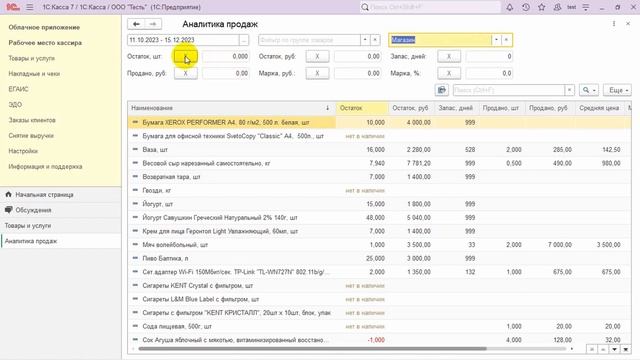Click the global search field in title bar
This screenshot has height=360, width=640.
430,7
